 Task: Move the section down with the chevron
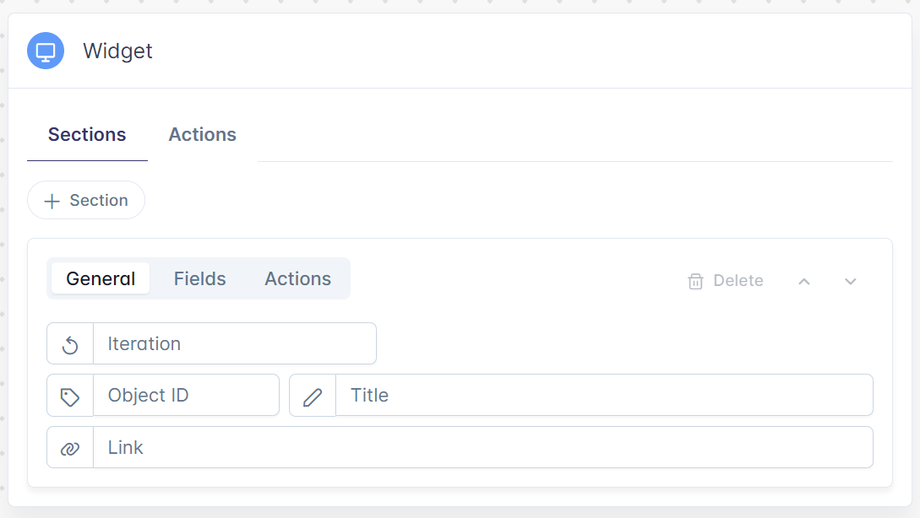coord(850,281)
